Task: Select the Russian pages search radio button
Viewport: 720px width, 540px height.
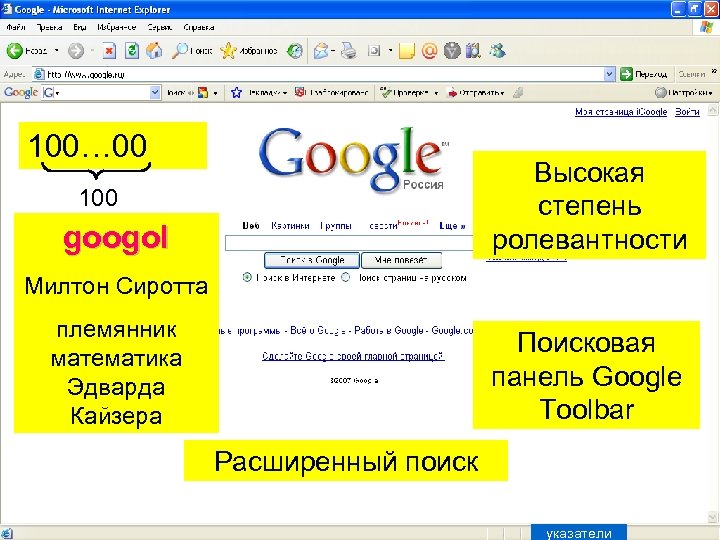Action: pyautogui.click(x=345, y=277)
